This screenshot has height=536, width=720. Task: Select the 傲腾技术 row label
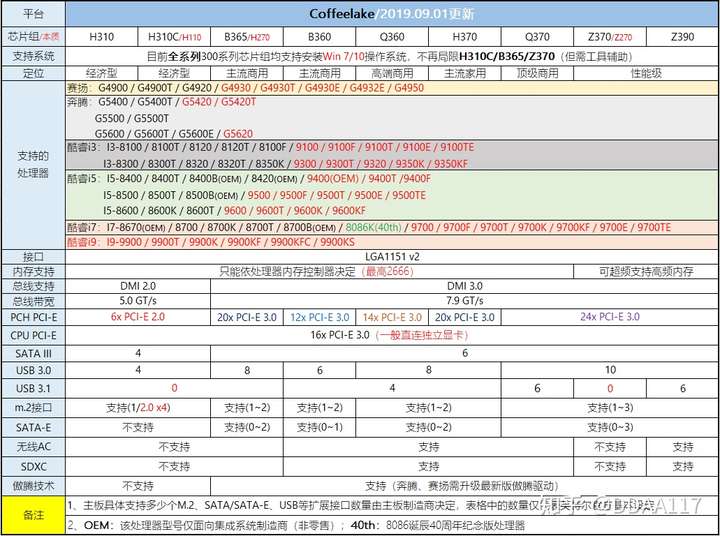[34, 486]
